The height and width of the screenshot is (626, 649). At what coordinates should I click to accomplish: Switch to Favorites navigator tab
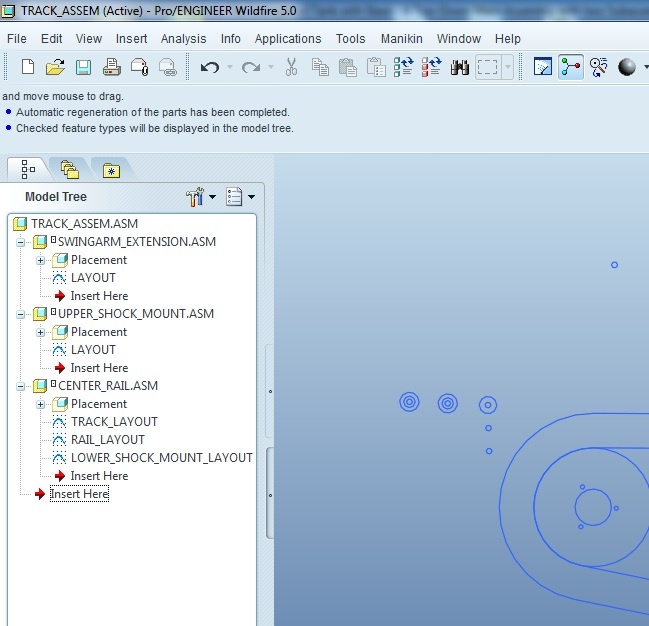(111, 170)
